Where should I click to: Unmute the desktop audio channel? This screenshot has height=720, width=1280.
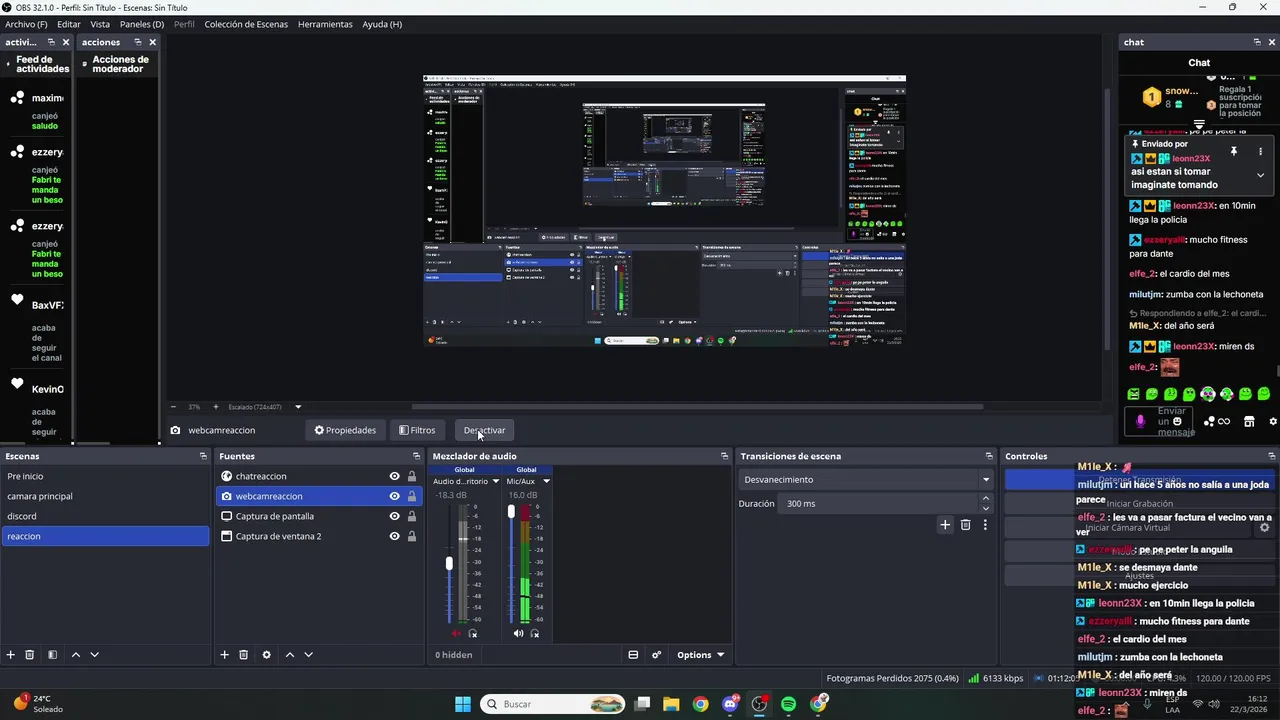point(456,633)
